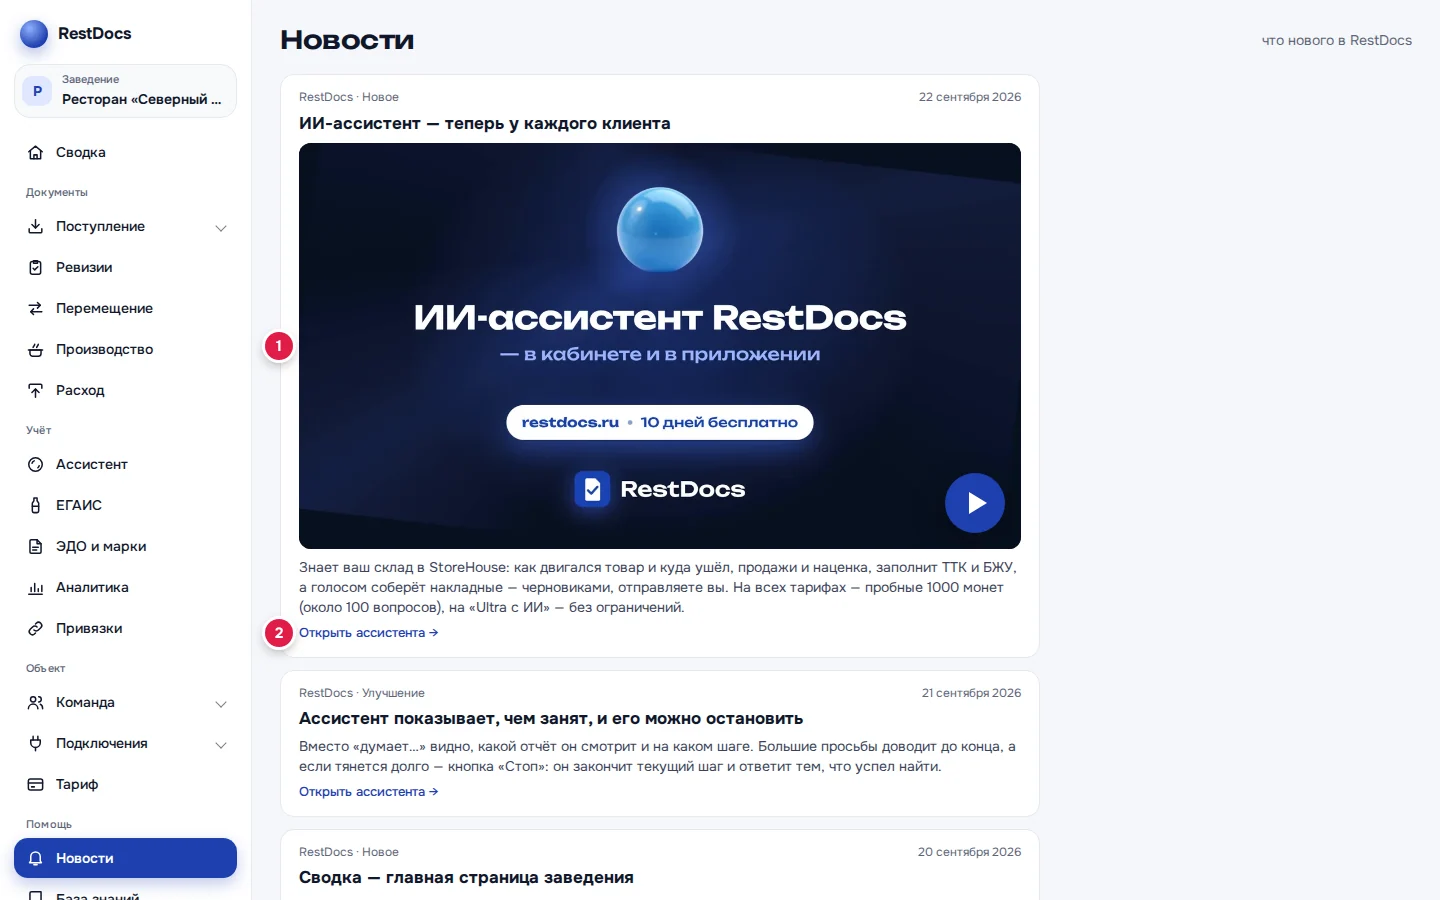Click the text что нового в RestDocs
Screen dimensions: 1440x900
(x=1337, y=41)
